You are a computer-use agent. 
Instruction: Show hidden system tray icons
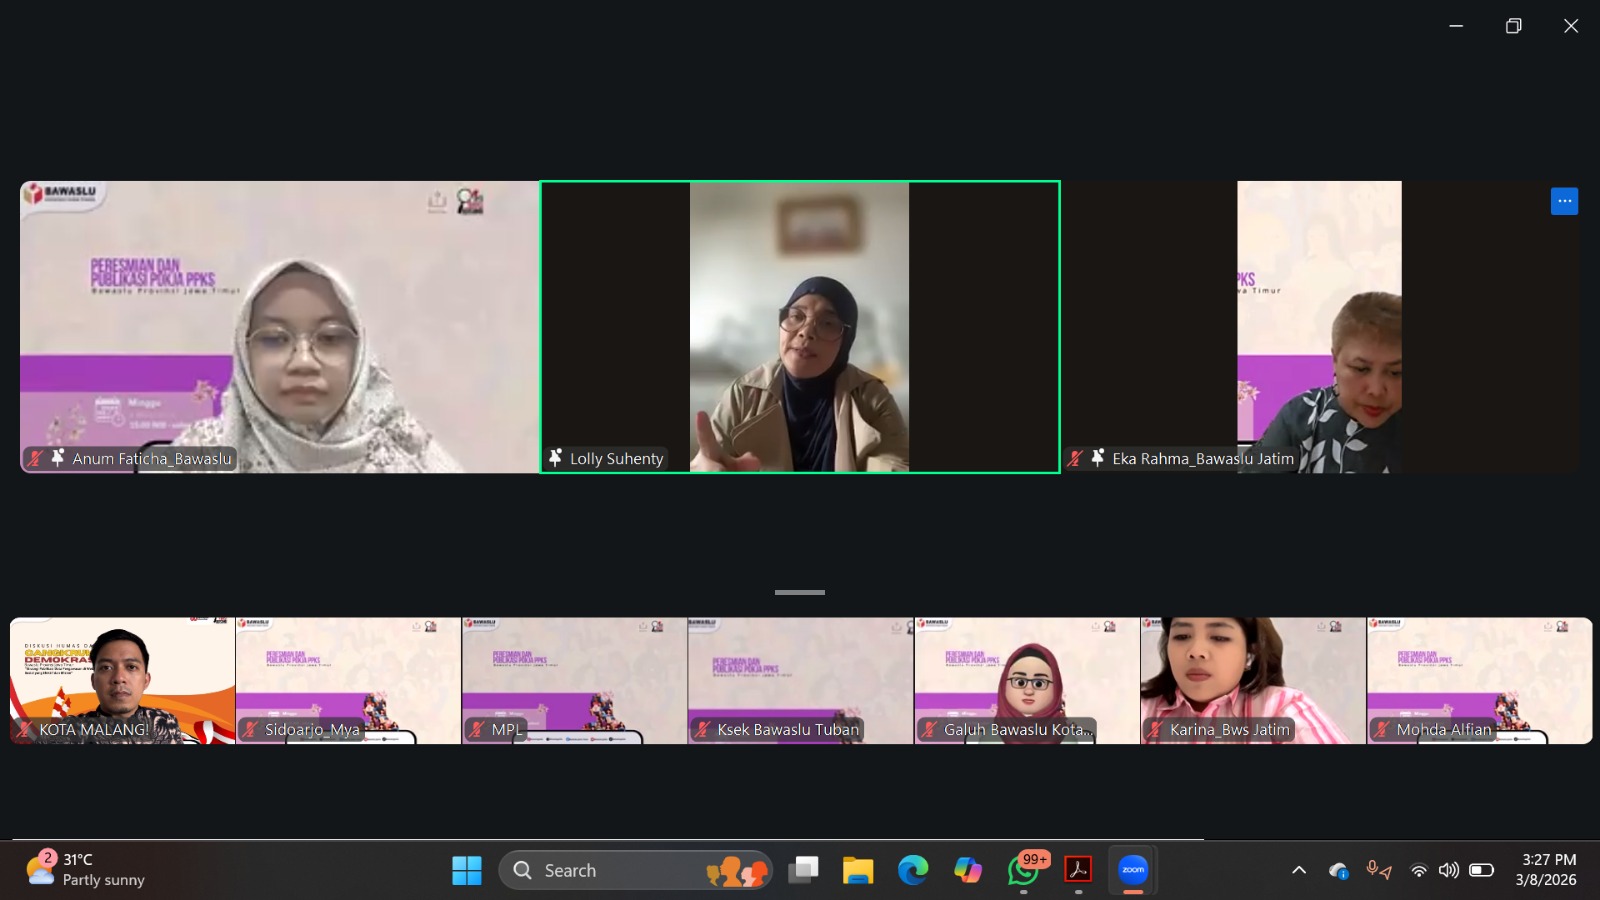tap(1299, 870)
